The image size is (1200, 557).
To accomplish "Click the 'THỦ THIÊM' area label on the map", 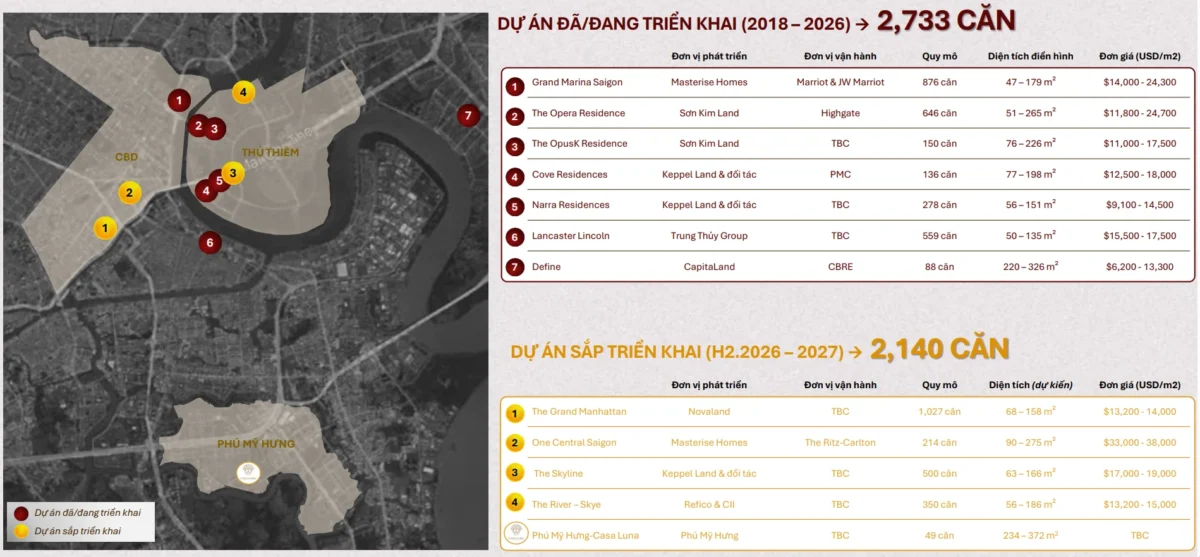I will click(269, 152).
